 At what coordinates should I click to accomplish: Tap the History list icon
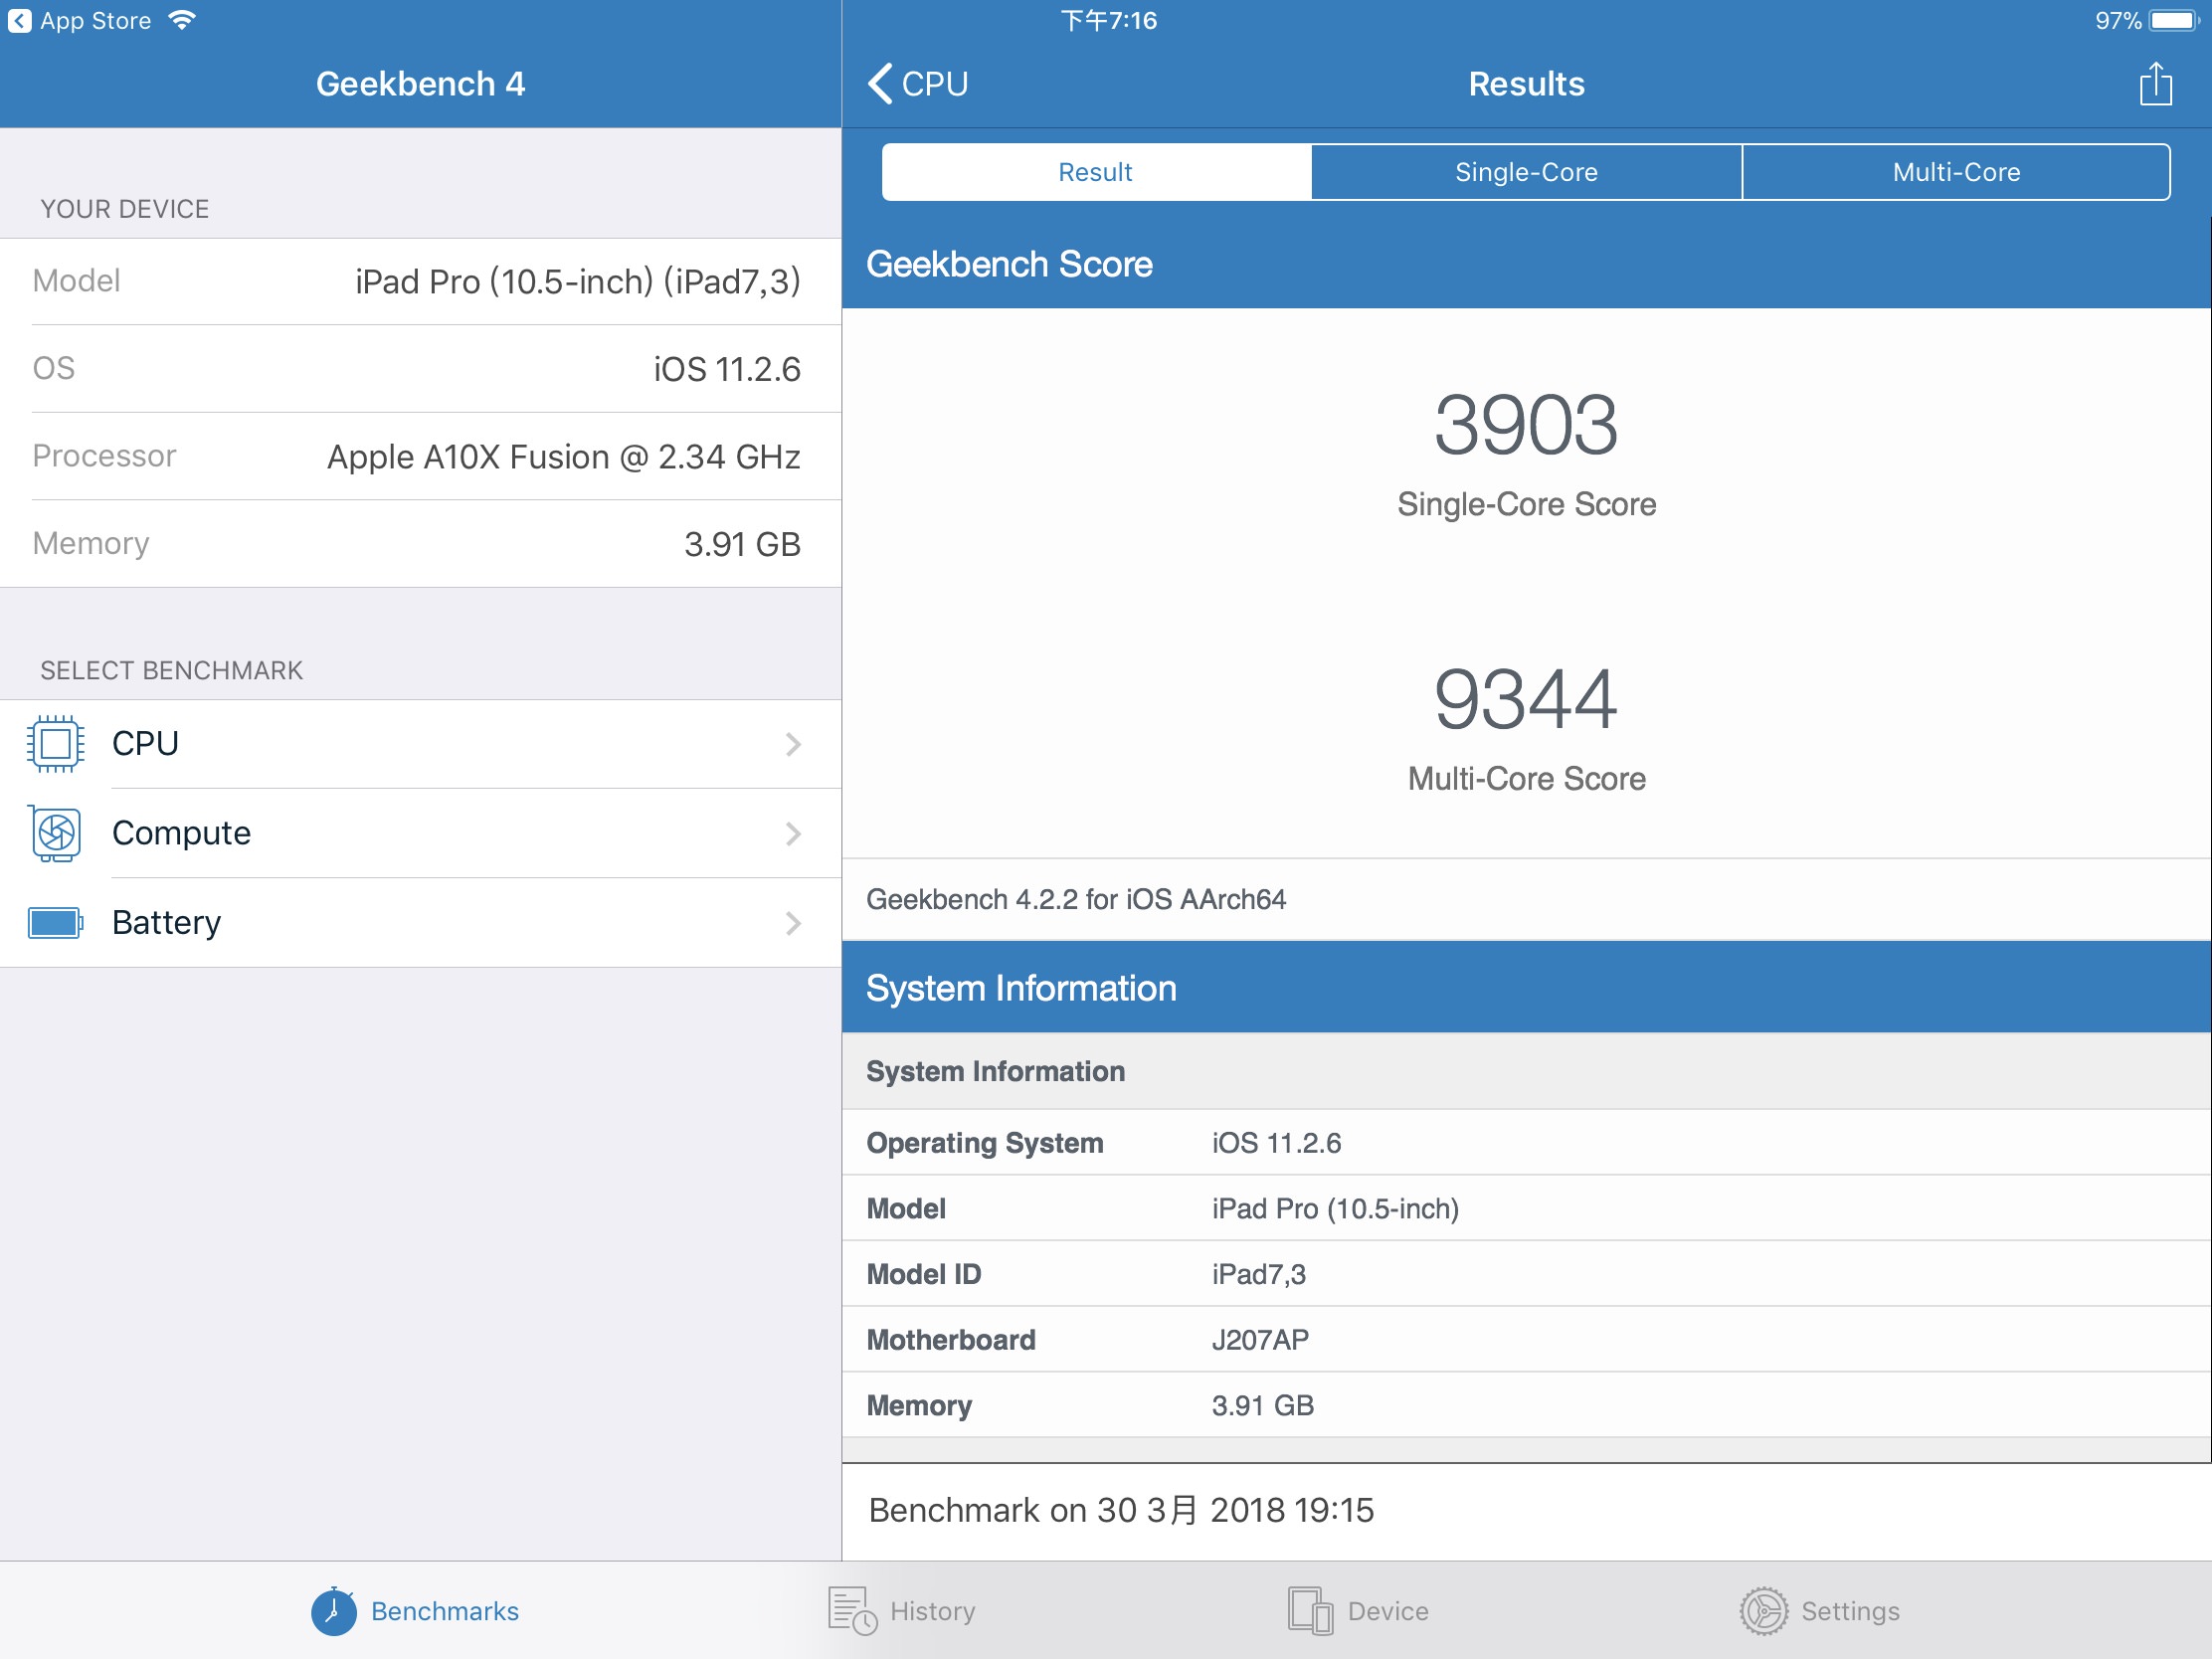pyautogui.click(x=852, y=1611)
